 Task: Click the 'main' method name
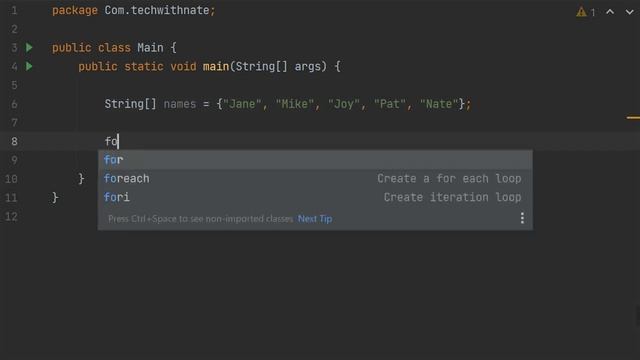pos(216,66)
